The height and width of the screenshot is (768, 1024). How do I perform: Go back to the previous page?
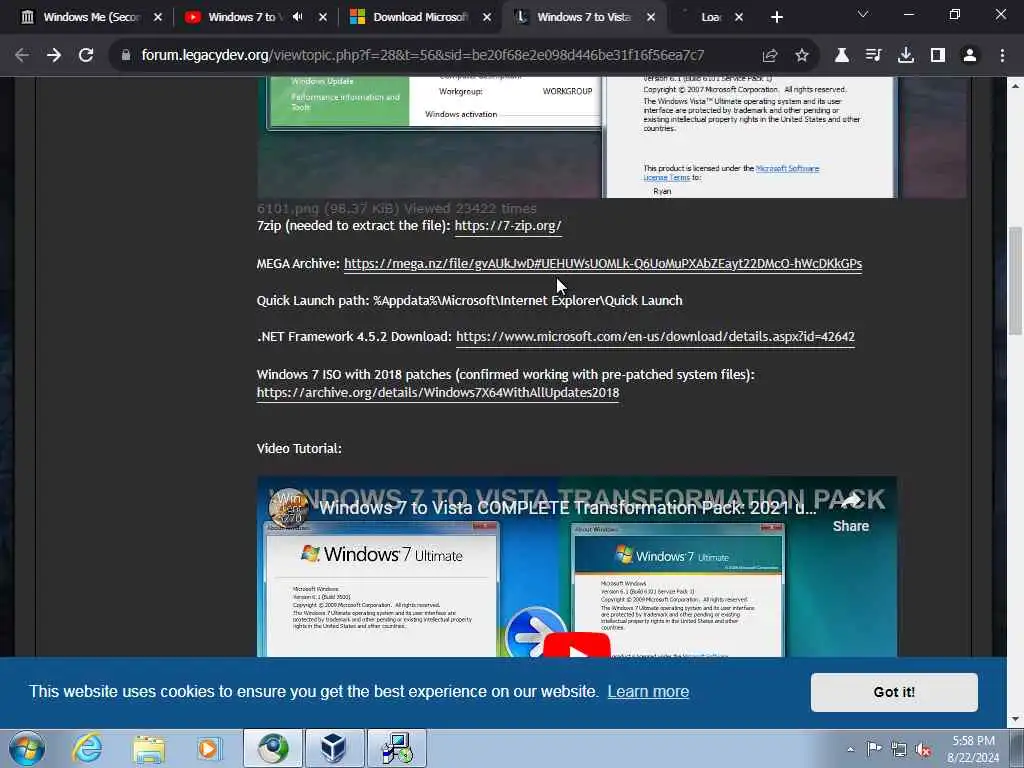click(x=22, y=56)
